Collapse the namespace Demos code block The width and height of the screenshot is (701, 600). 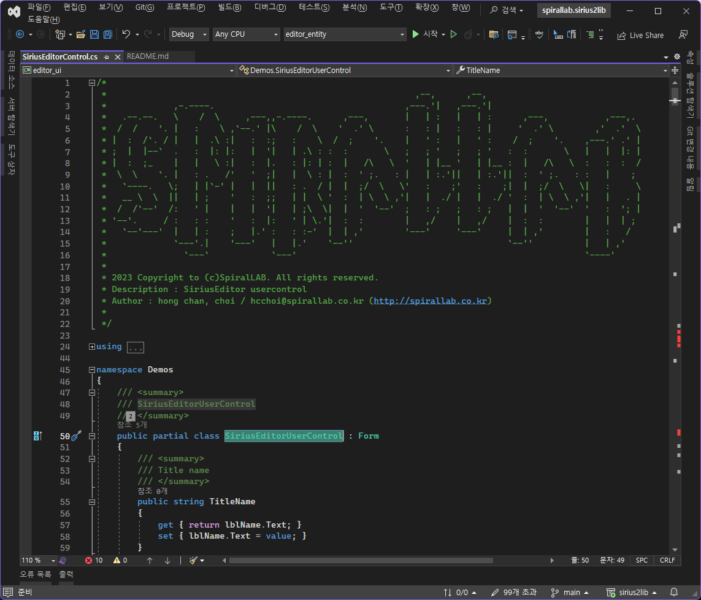pyautogui.click(x=92, y=369)
